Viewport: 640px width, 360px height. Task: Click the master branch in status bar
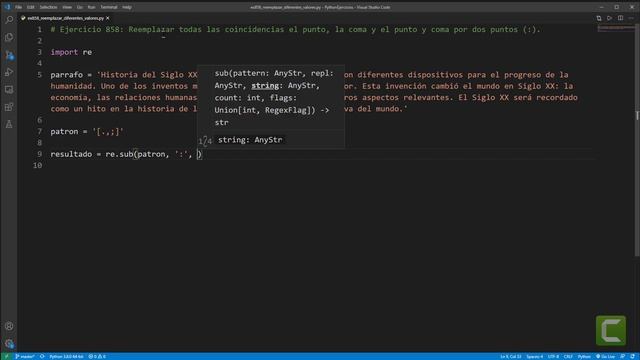click(25, 356)
